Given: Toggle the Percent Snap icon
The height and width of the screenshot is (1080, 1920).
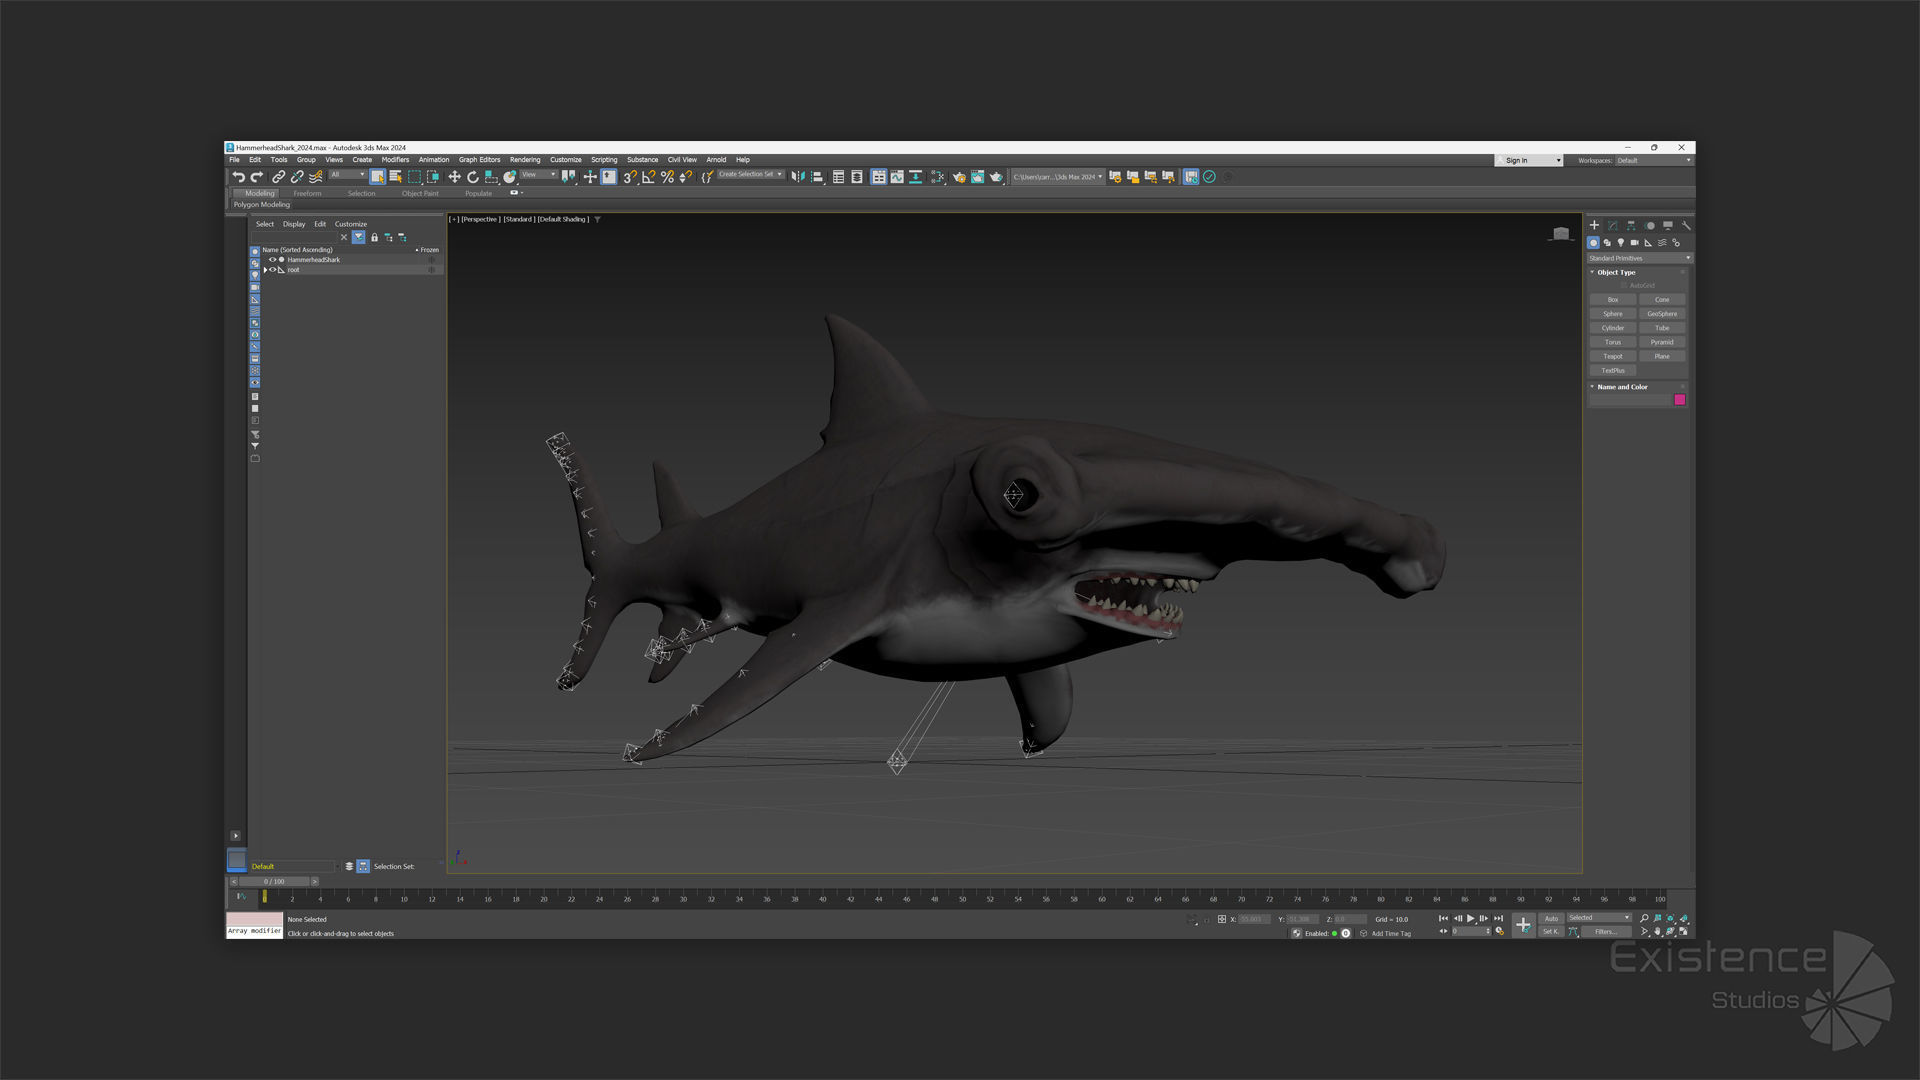Looking at the screenshot, I should pyautogui.click(x=667, y=177).
